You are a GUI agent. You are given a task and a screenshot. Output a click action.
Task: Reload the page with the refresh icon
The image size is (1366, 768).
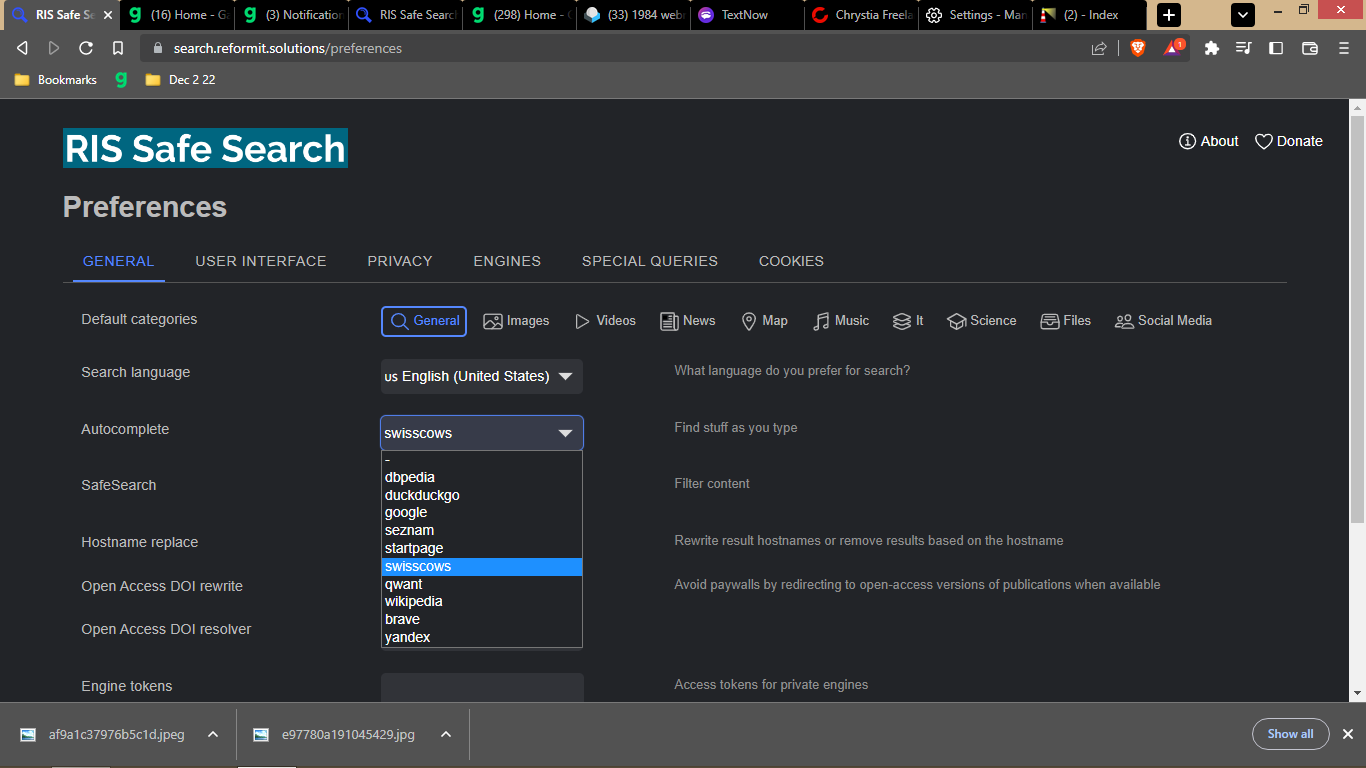point(86,48)
